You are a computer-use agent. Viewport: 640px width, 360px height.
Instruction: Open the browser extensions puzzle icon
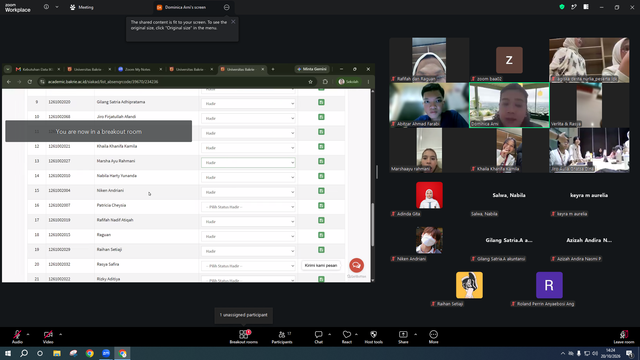(x=325, y=82)
